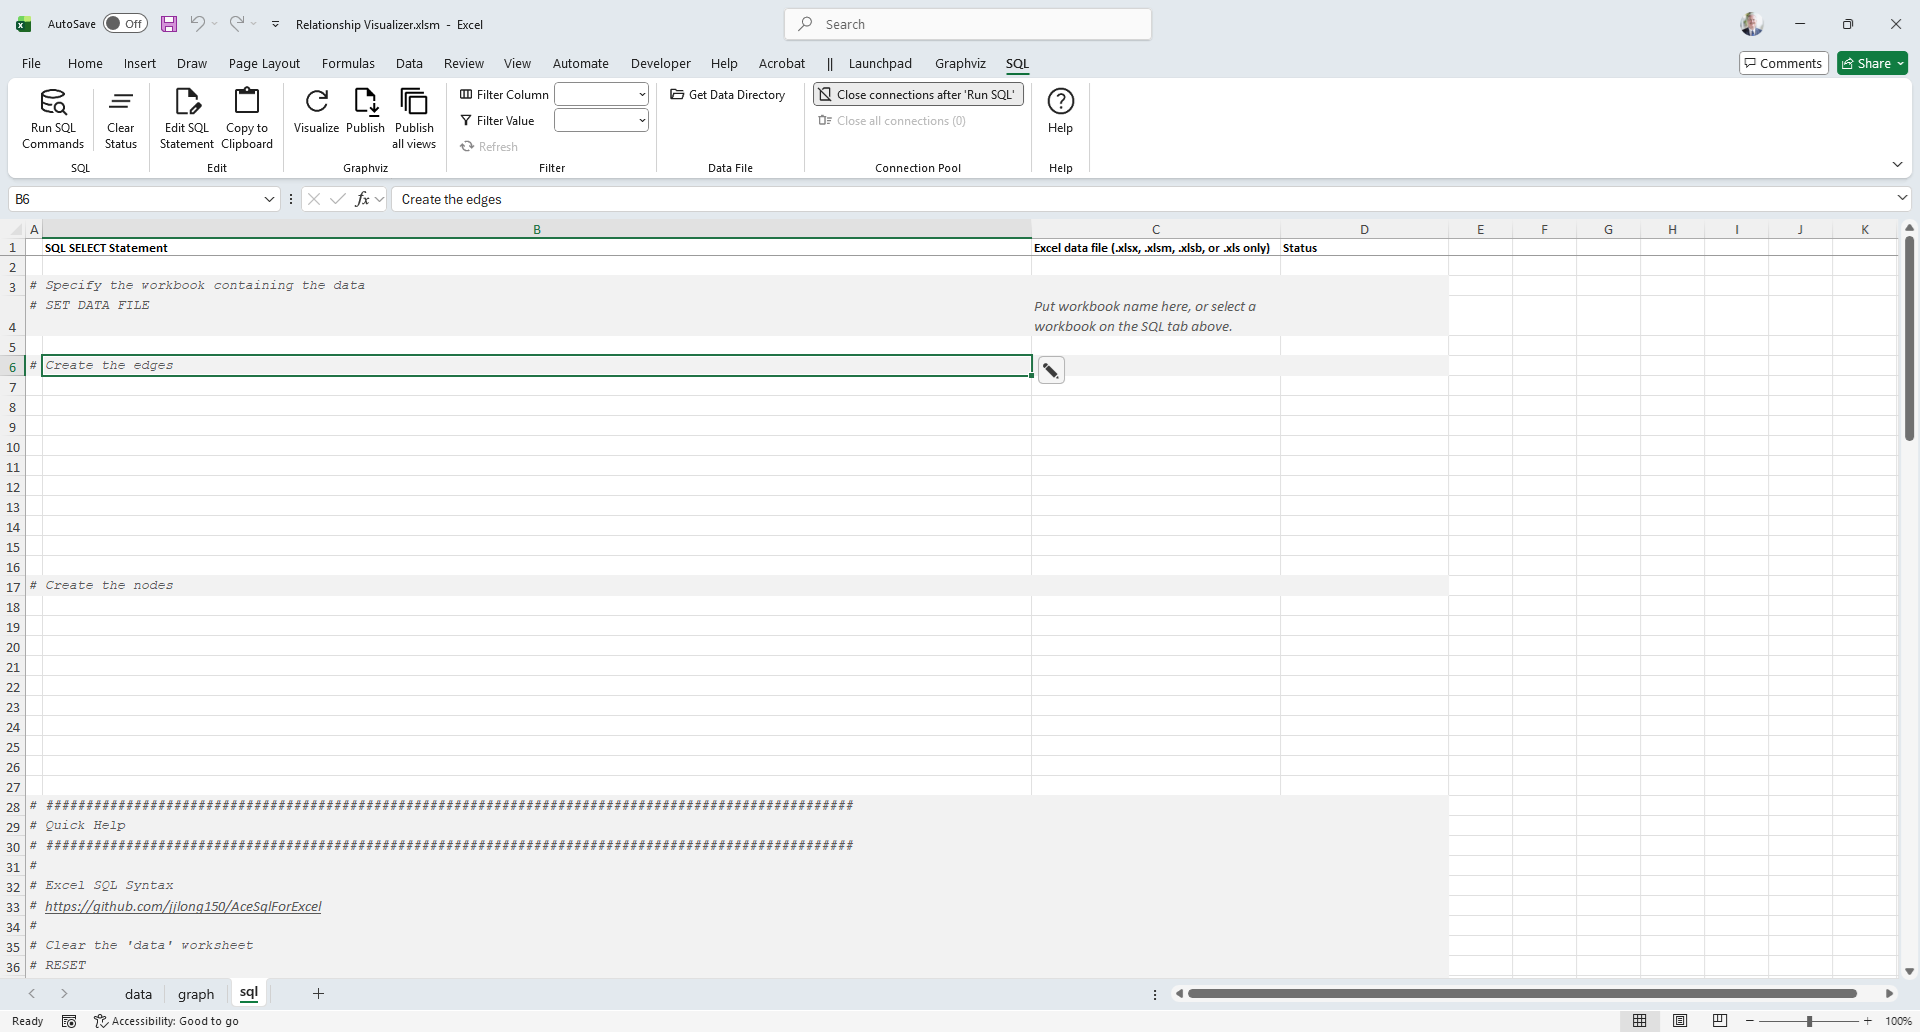Switch to the graph worksheet tab

coord(196,994)
